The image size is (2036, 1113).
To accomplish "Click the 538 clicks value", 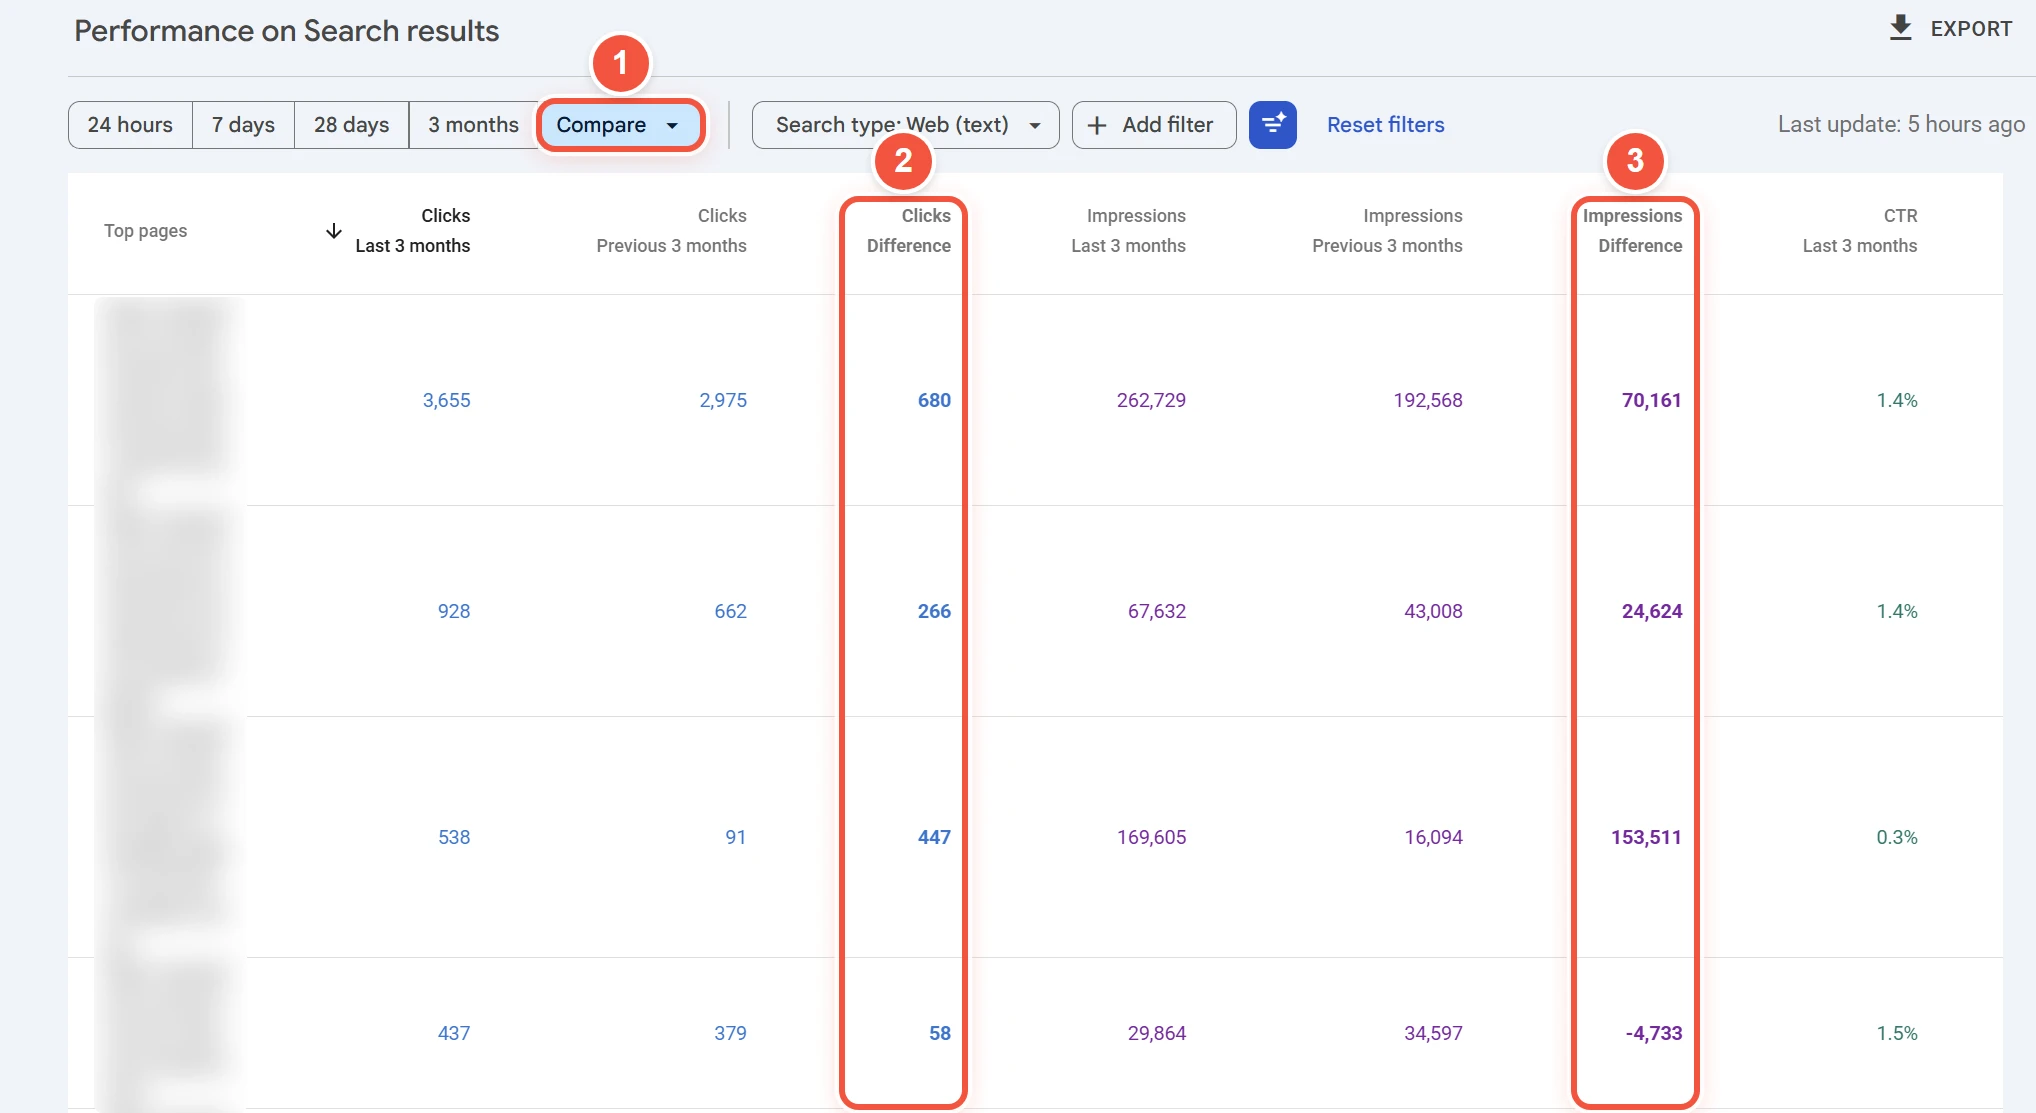I will pyautogui.click(x=454, y=837).
